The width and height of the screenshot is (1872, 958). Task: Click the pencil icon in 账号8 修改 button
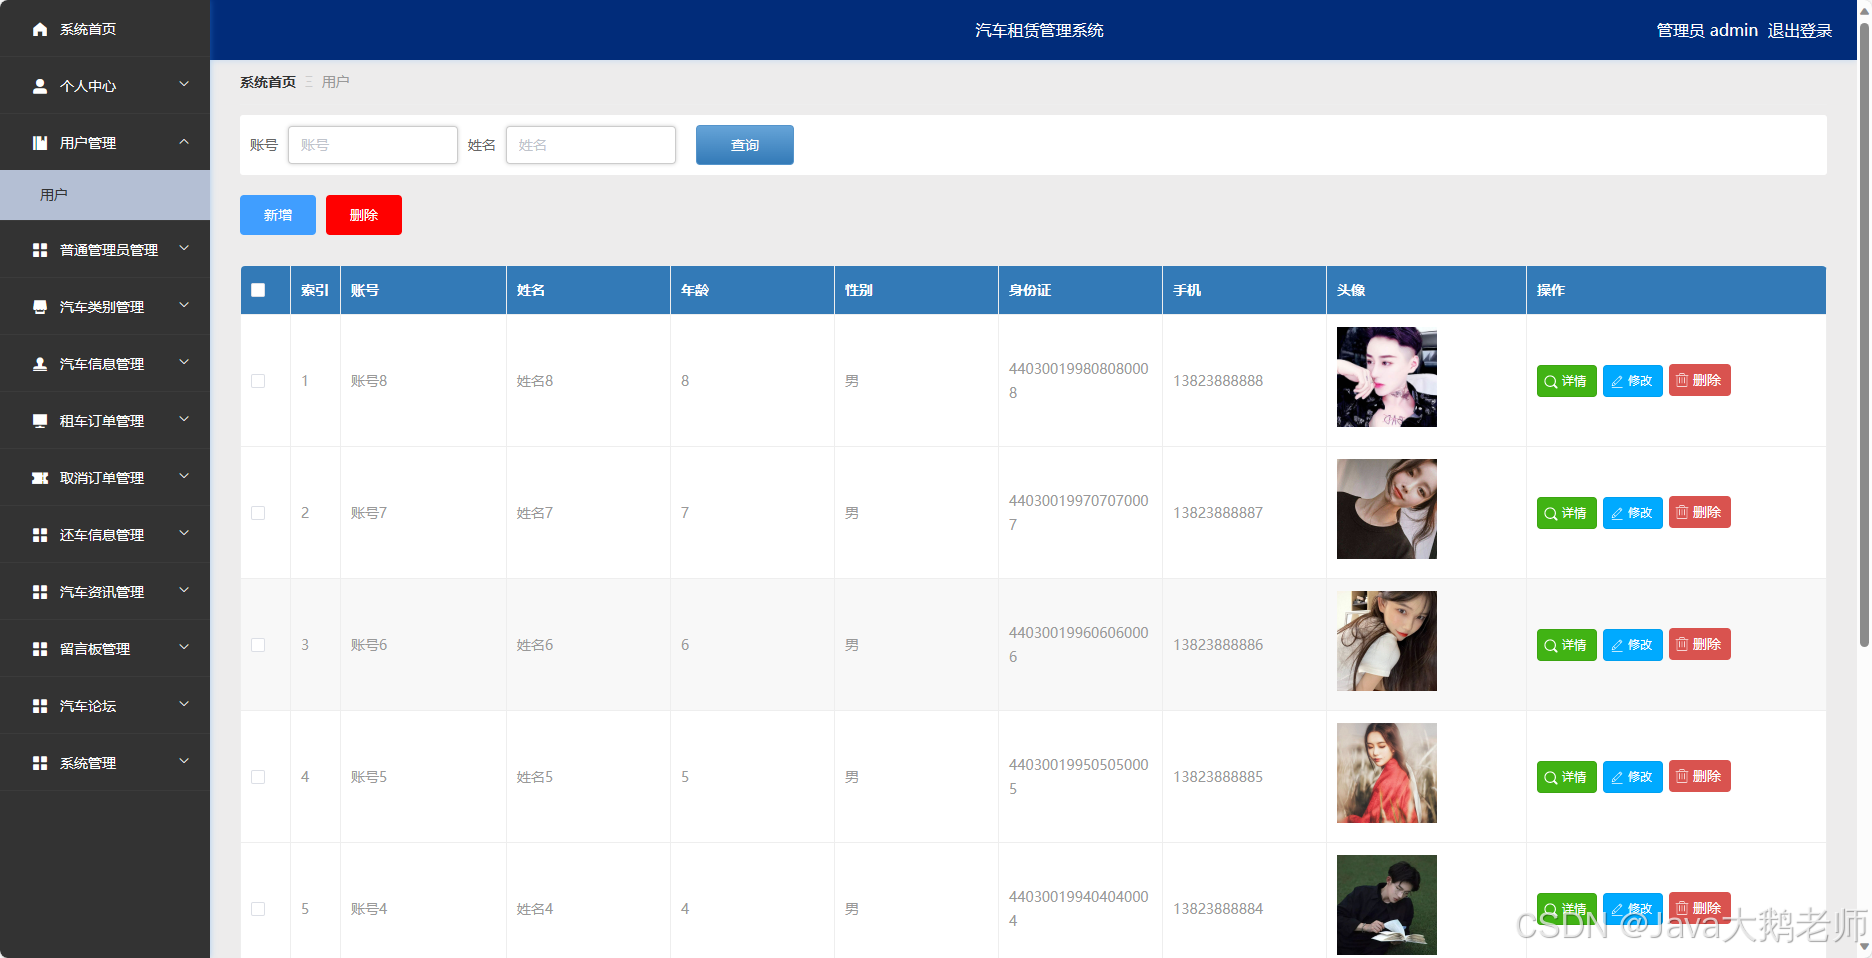point(1617,381)
